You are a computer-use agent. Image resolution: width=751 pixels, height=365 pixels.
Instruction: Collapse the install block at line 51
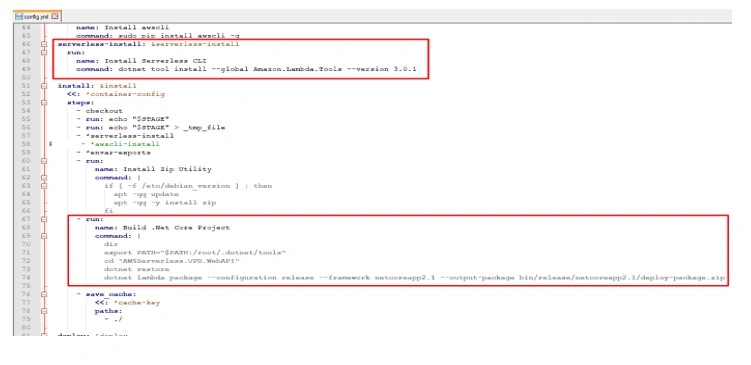pyautogui.click(x=44, y=86)
